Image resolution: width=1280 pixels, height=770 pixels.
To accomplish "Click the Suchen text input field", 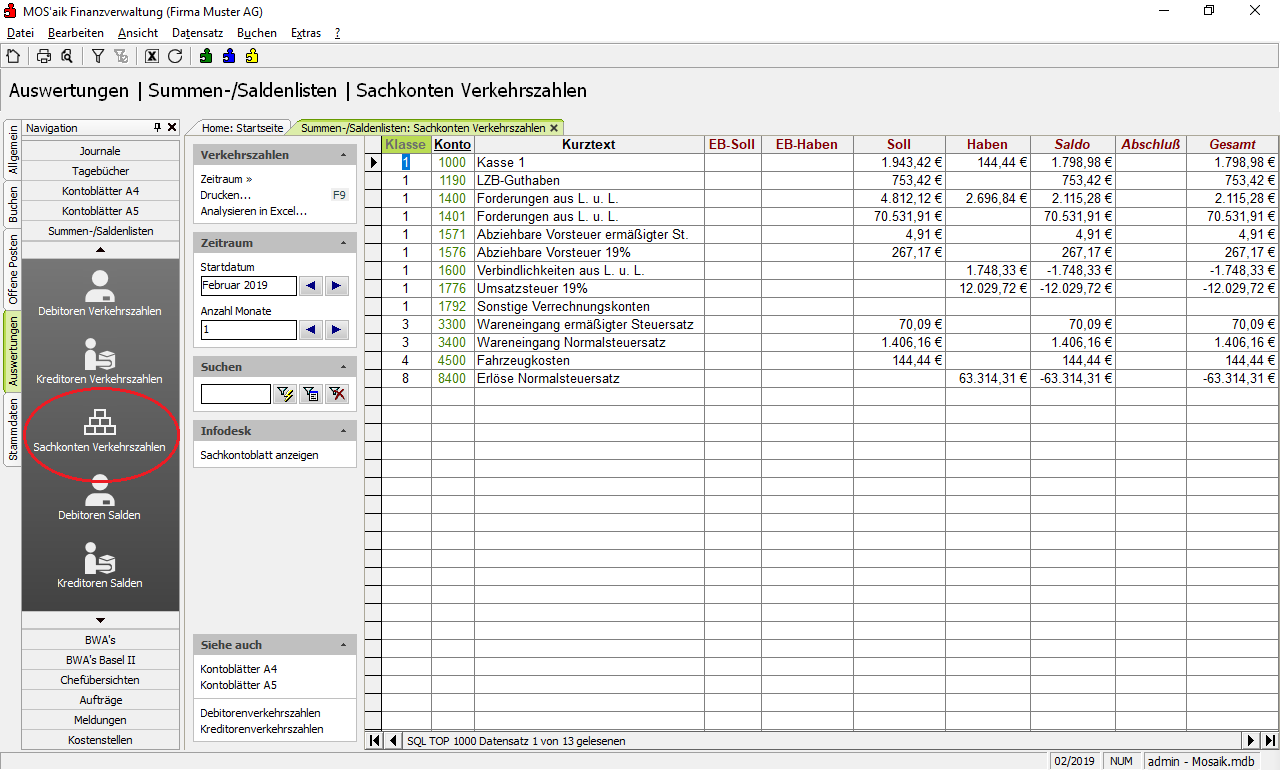I will coord(235,394).
